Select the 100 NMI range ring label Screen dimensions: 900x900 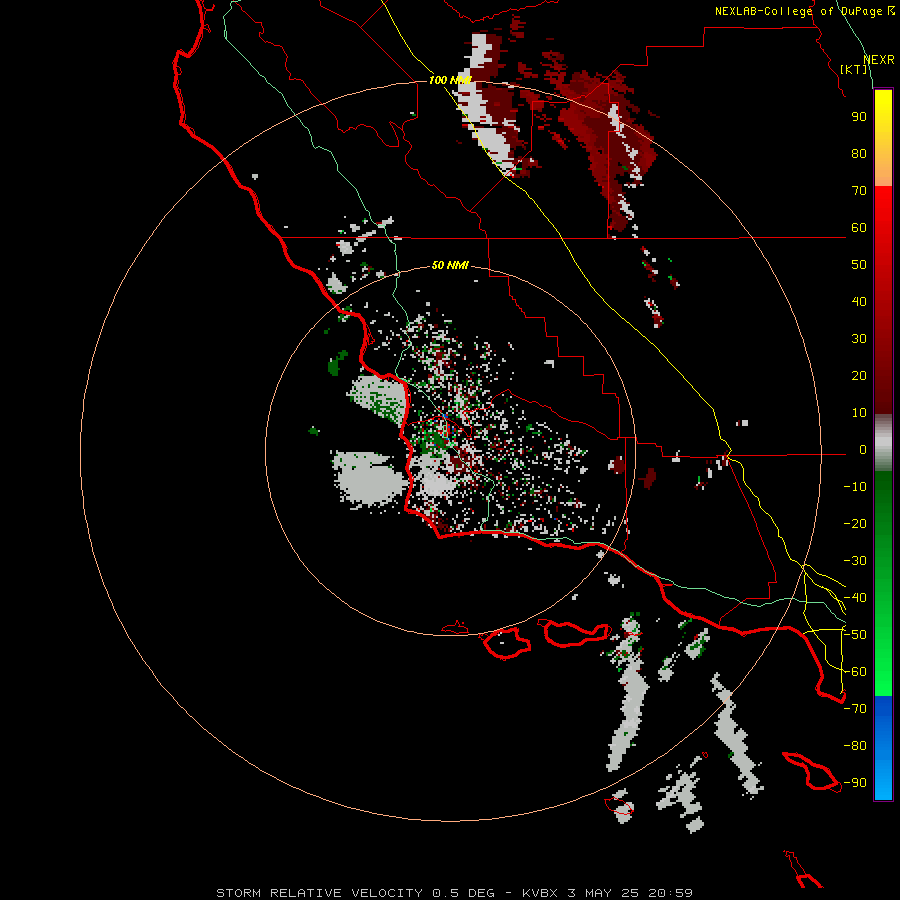(x=449, y=80)
